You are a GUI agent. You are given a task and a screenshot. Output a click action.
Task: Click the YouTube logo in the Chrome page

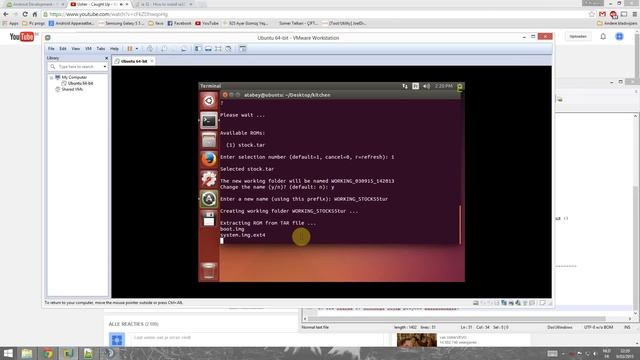[x=22, y=37]
